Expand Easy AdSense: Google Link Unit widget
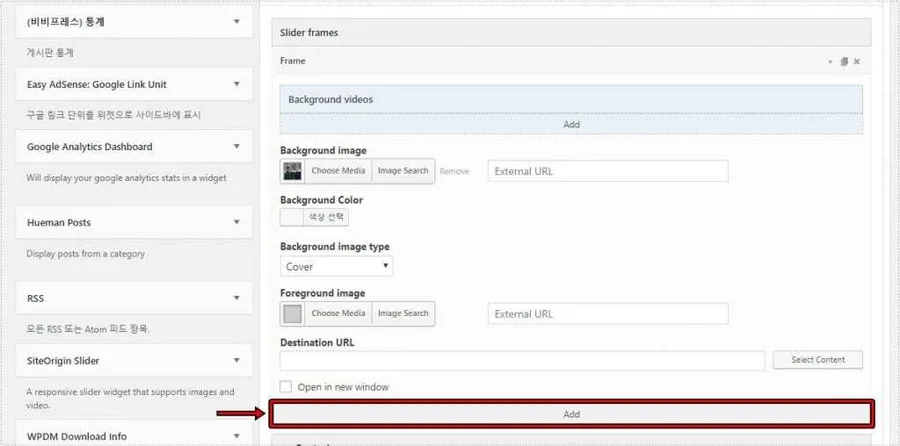Image resolution: width=900 pixels, height=446 pixels. coord(236,84)
